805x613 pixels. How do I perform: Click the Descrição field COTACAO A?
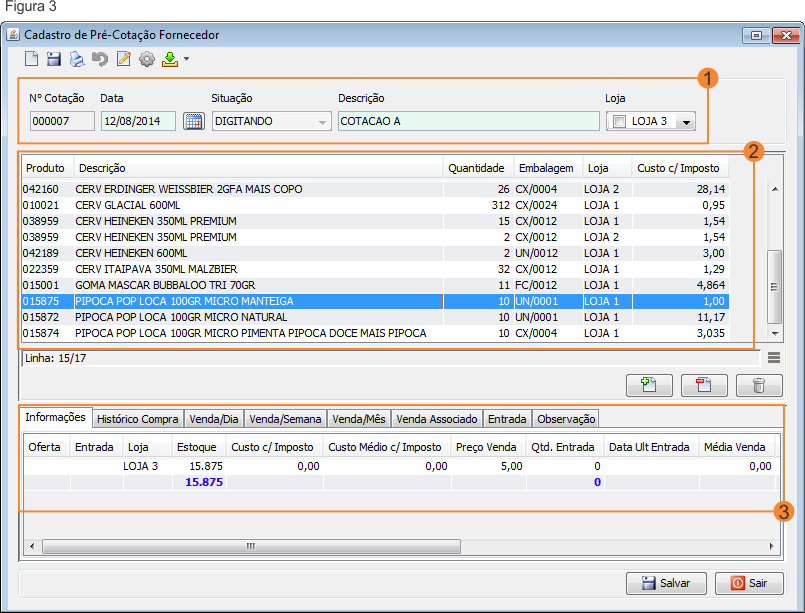point(469,121)
